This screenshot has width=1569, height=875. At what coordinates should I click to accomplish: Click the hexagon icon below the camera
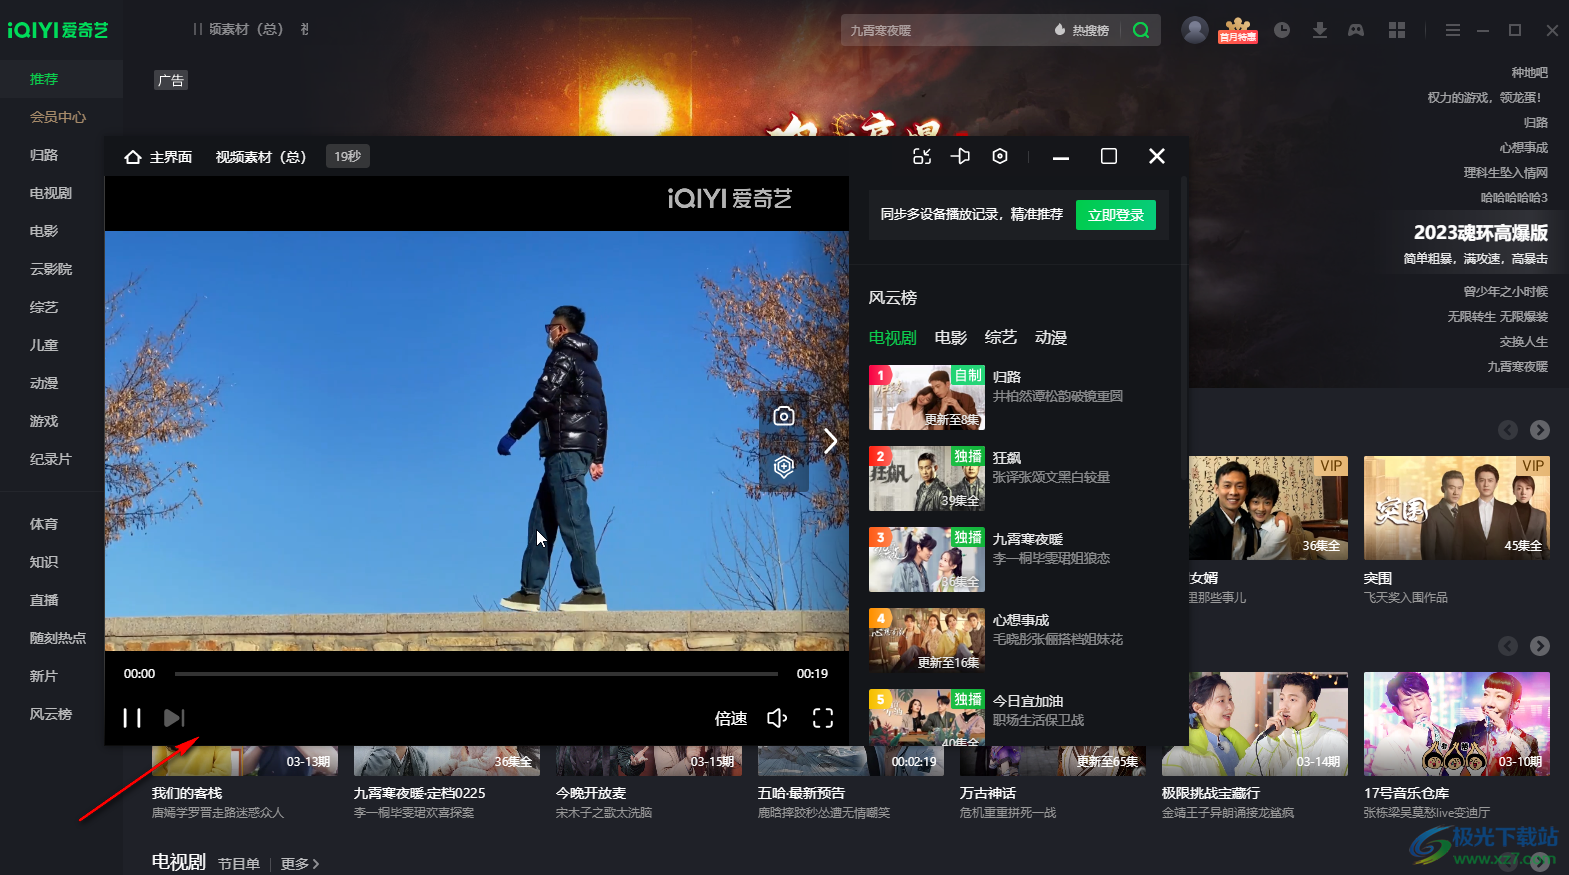coord(784,467)
